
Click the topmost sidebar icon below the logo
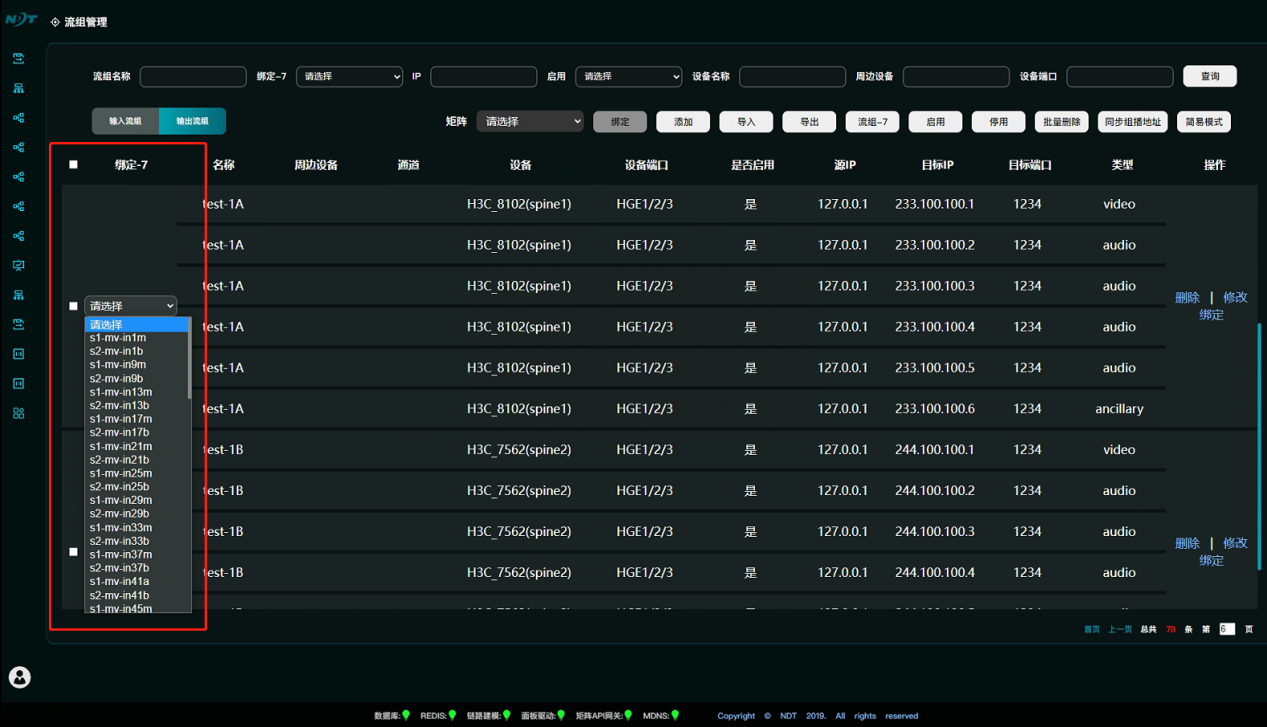coord(19,59)
